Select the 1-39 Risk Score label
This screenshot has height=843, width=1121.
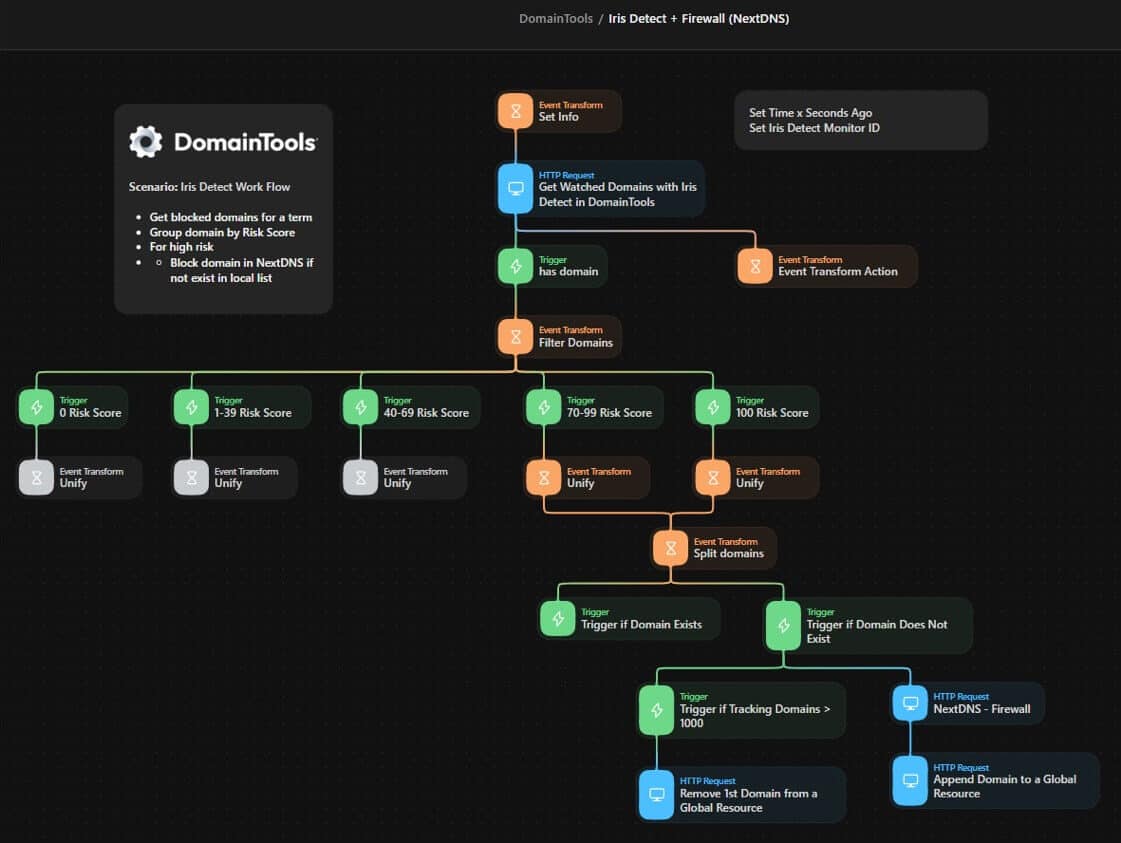click(x=252, y=413)
